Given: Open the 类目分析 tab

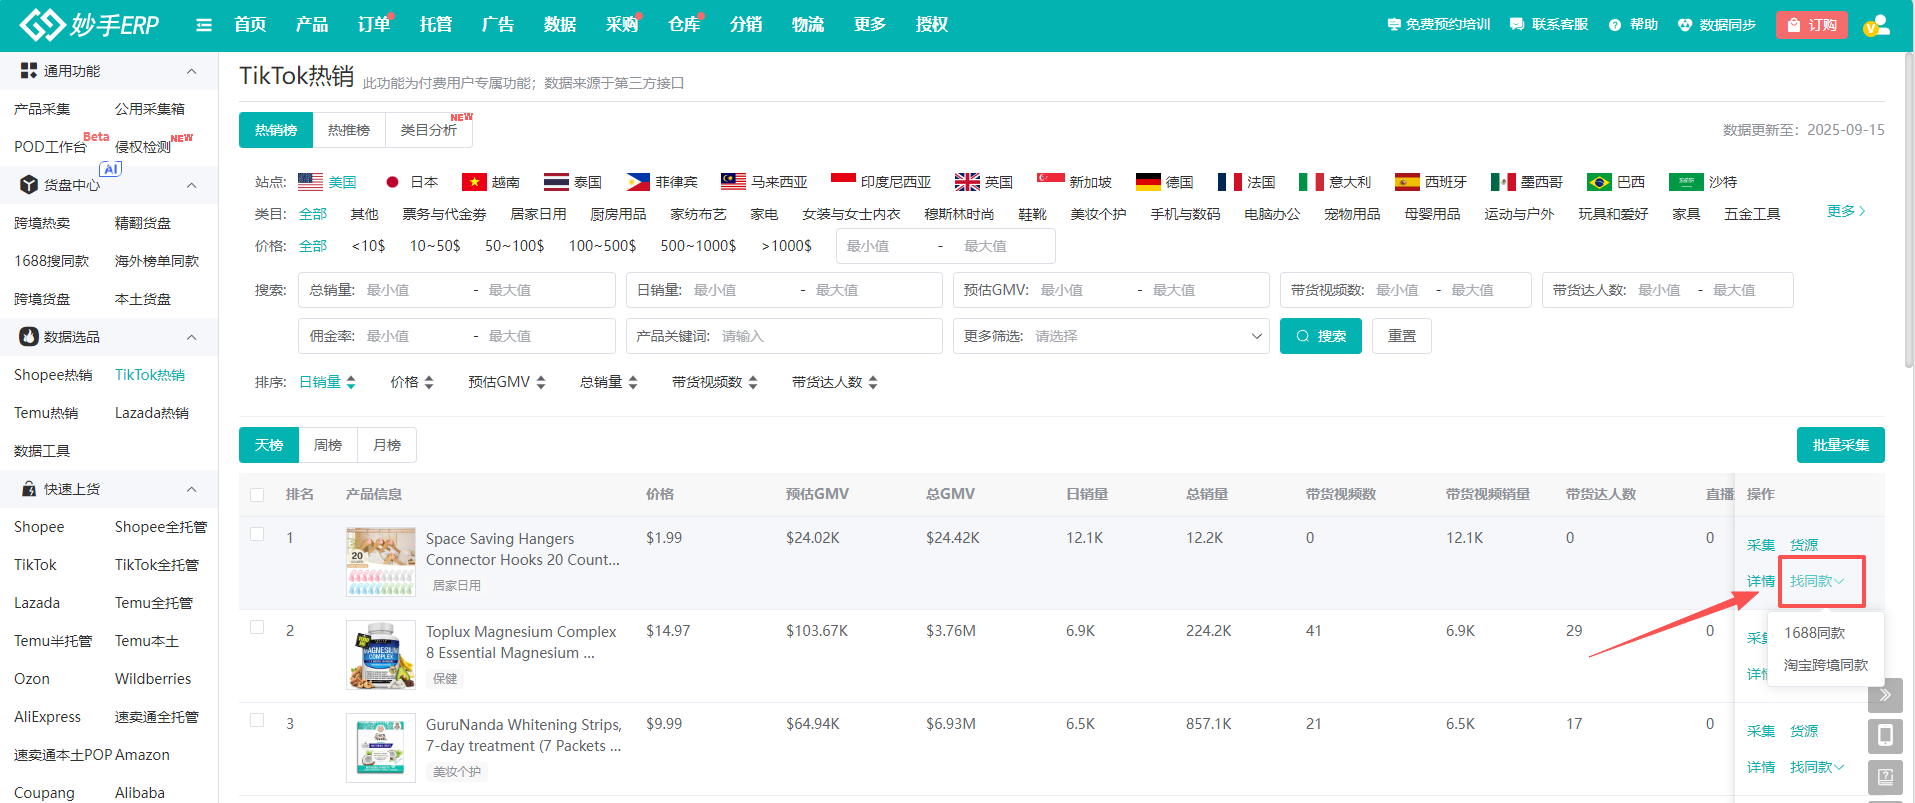Looking at the screenshot, I should point(428,130).
